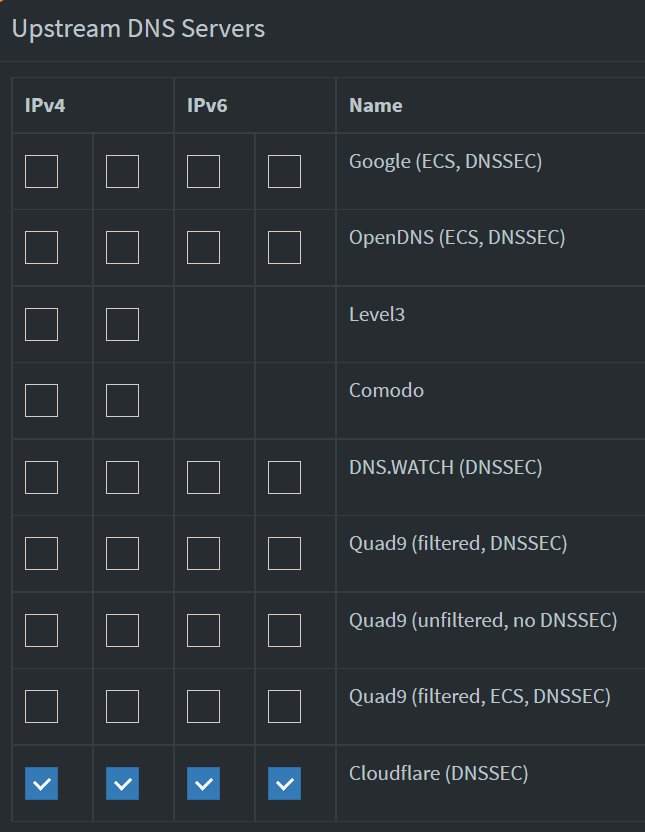This screenshot has width=645, height=832.
Task: Select second IPv4 checkbox for Level3
Action: point(122,324)
